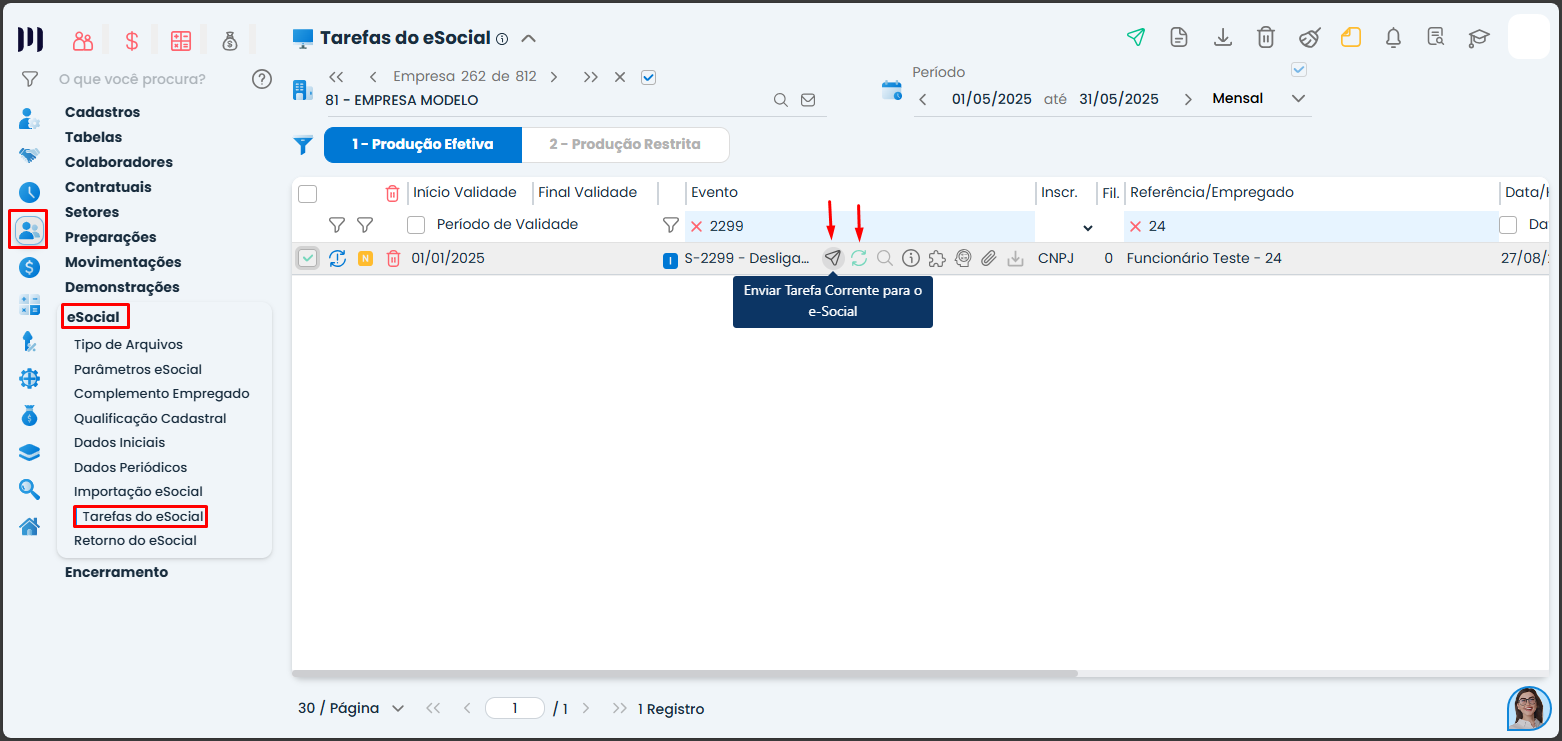This screenshot has width=1562, height=741.
Task: Go to the next company with single arrow
Action: pyautogui.click(x=554, y=77)
